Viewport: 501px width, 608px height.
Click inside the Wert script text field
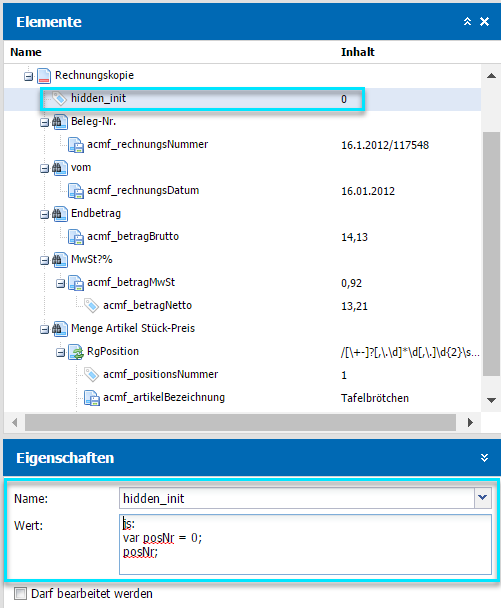305,544
